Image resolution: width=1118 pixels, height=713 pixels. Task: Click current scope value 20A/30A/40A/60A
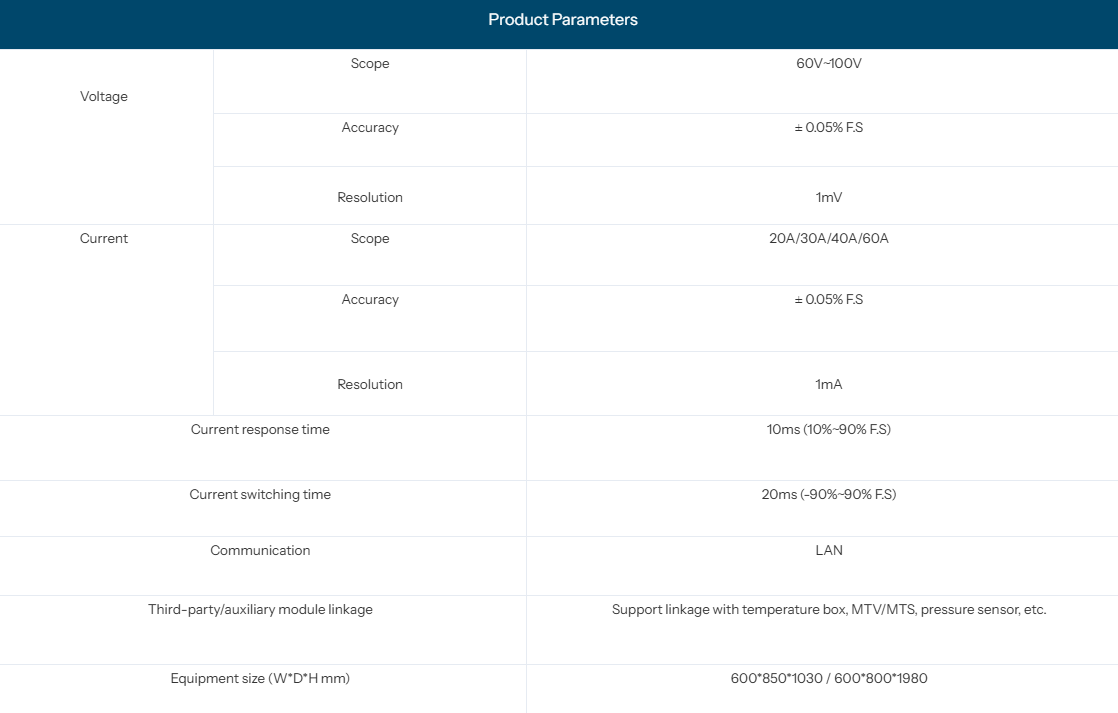[828, 239]
